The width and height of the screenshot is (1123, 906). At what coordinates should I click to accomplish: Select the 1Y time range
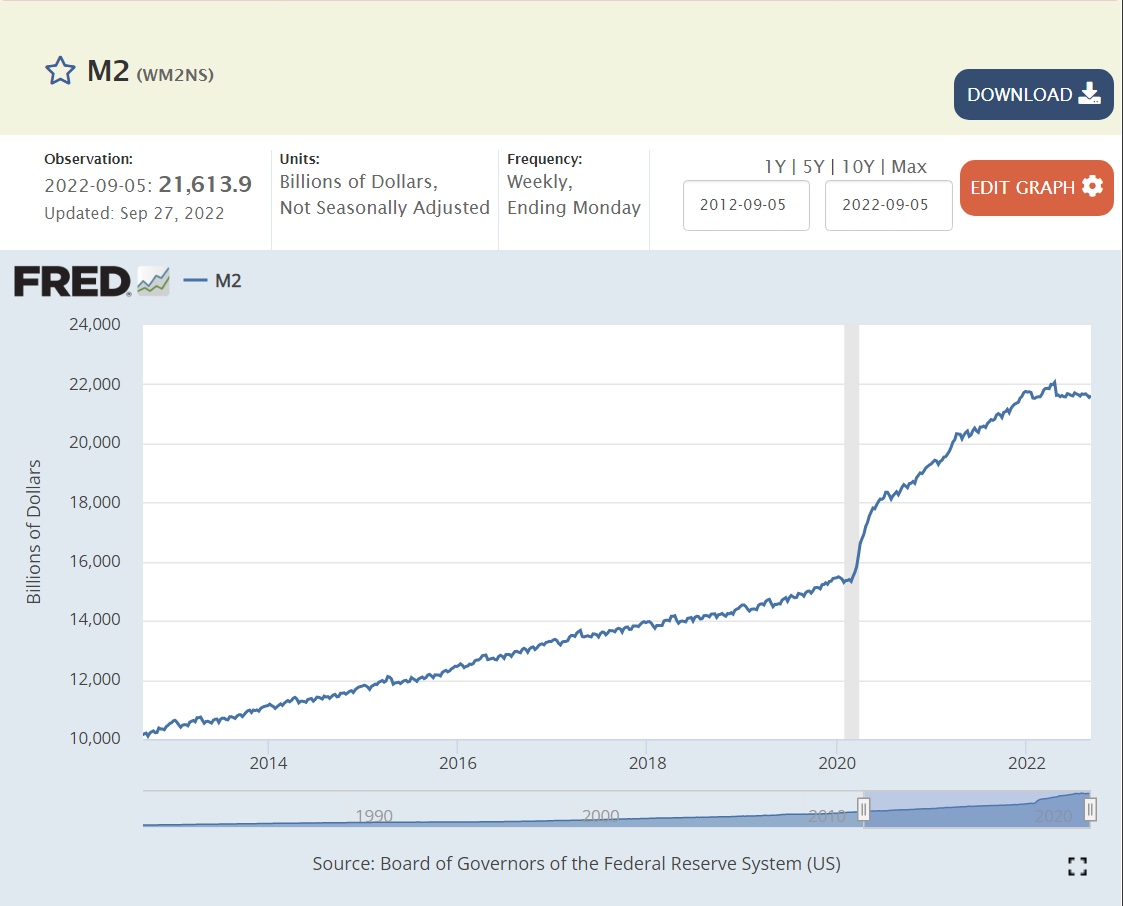(x=775, y=167)
